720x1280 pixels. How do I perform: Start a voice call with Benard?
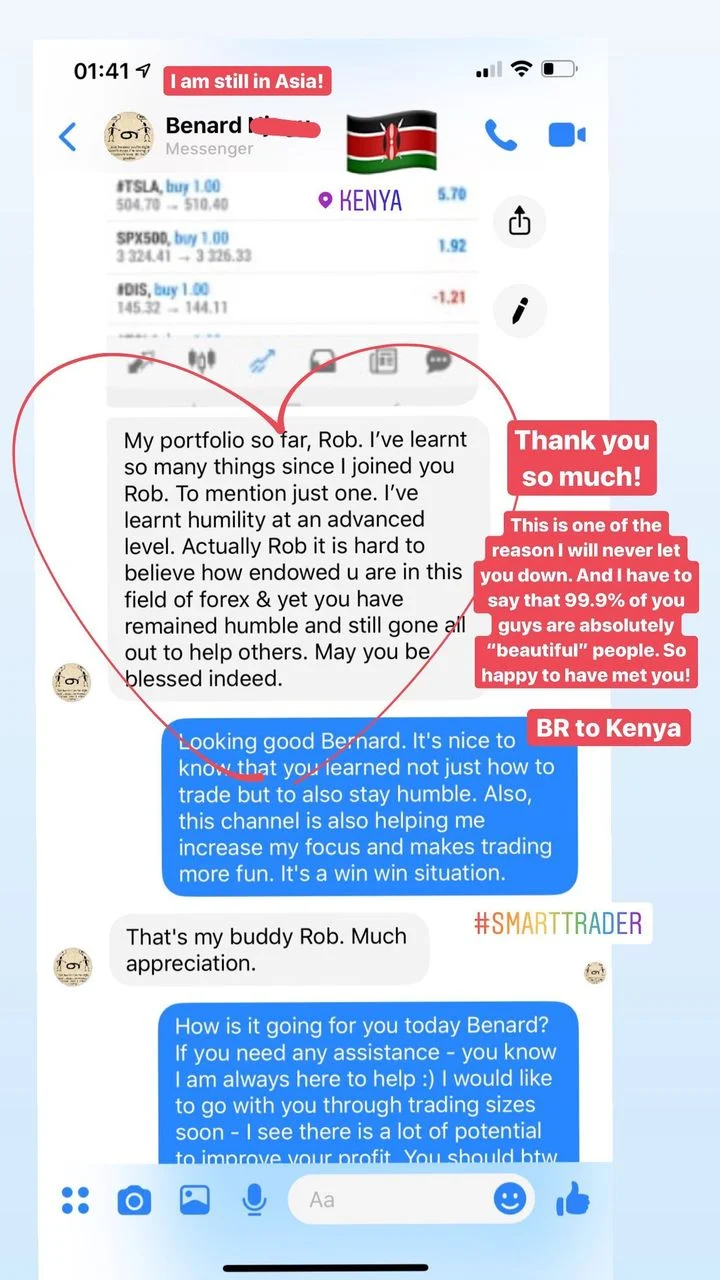[x=501, y=135]
